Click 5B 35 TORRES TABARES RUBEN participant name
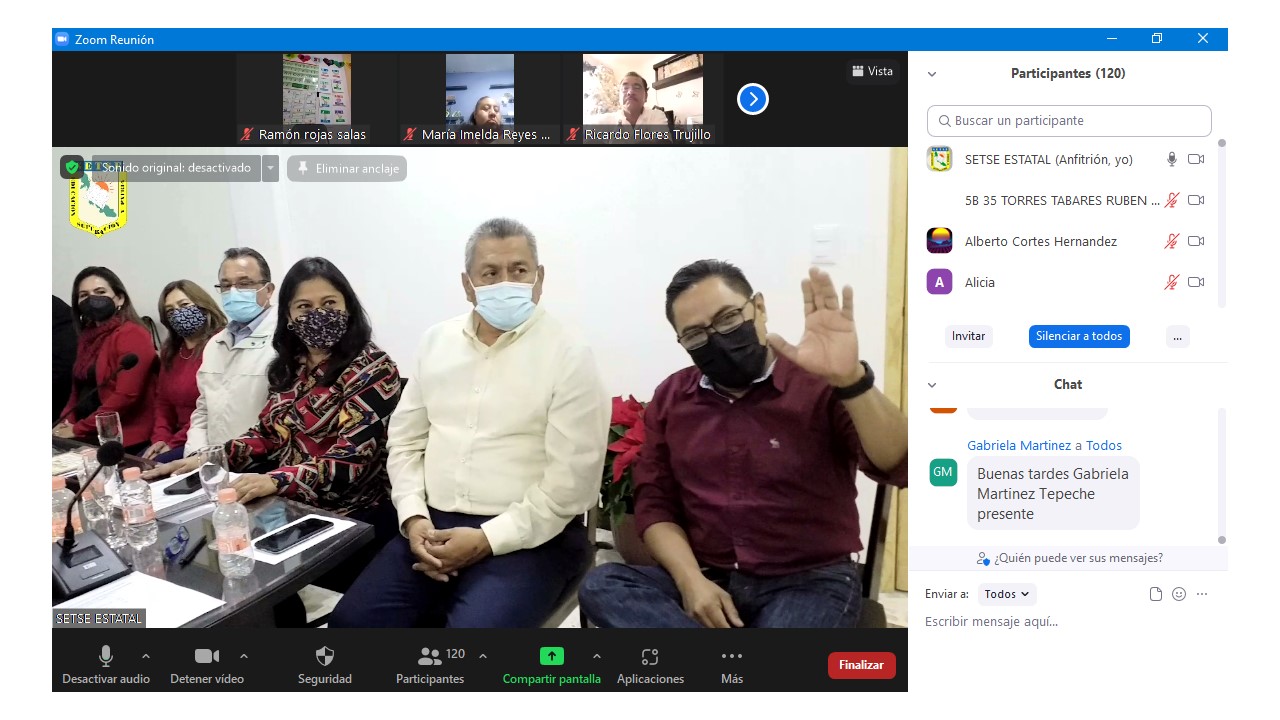The height and width of the screenshot is (720, 1280). tap(1062, 200)
